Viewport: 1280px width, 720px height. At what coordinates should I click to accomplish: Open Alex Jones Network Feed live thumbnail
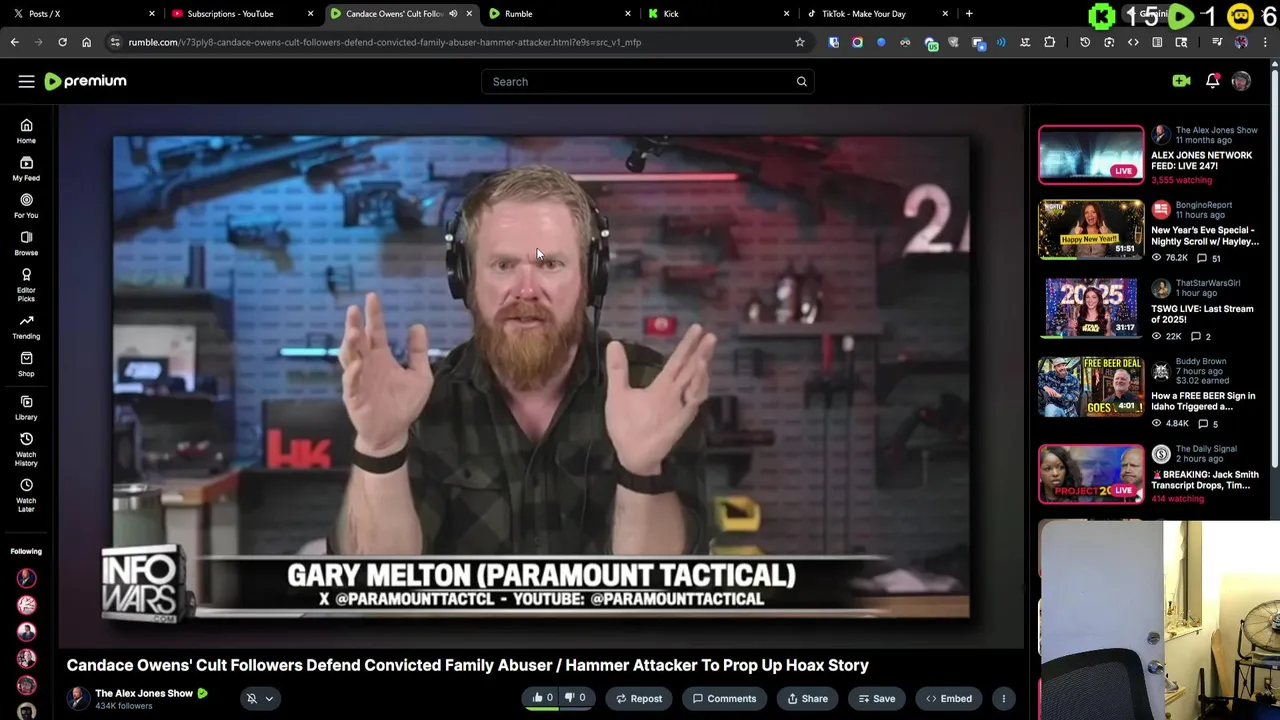click(x=1091, y=155)
